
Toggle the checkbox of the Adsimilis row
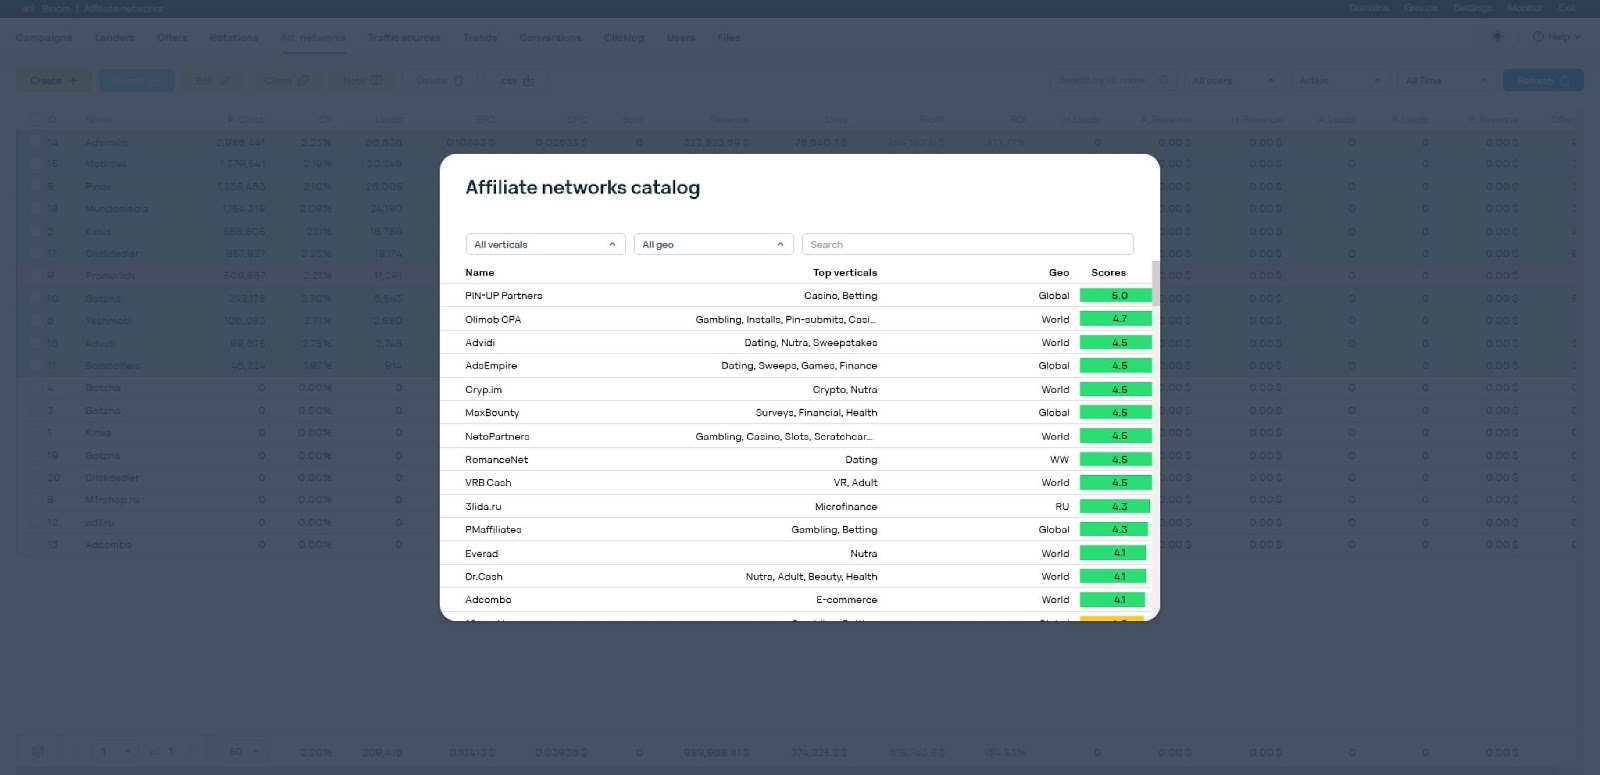coord(36,142)
